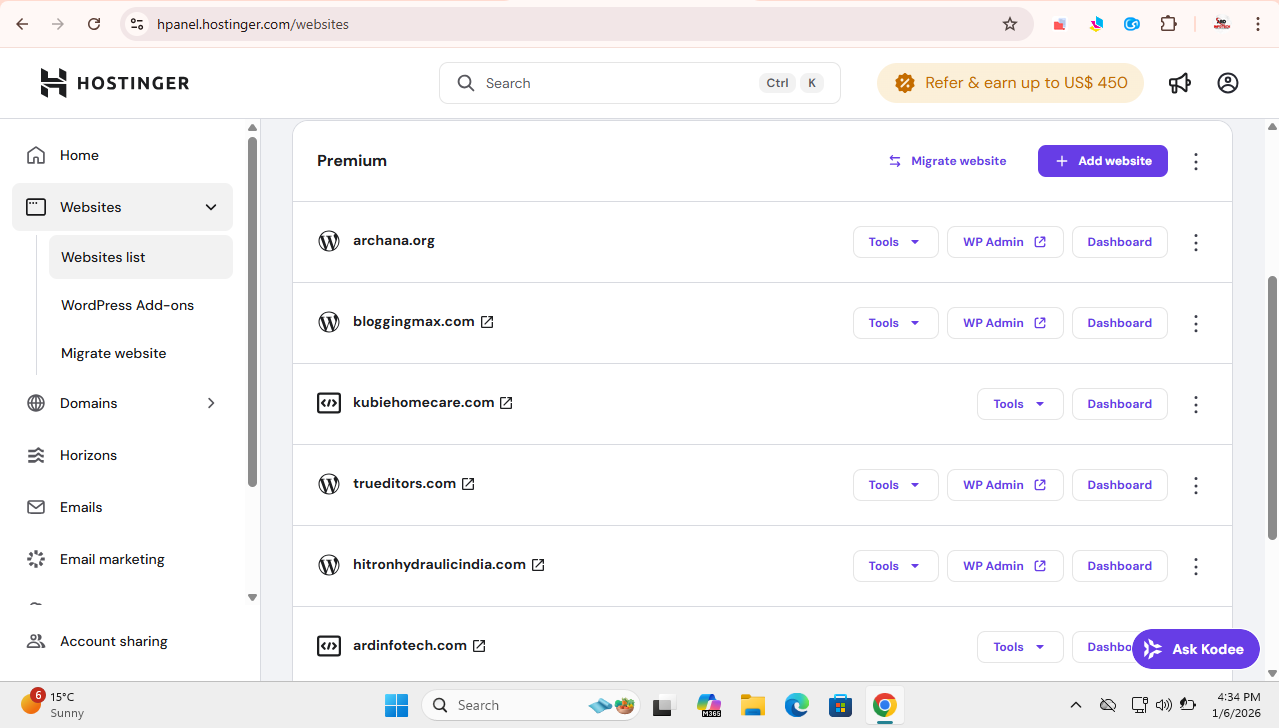This screenshot has height=728, width=1279.
Task: Open the user profile account icon
Action: click(x=1228, y=83)
